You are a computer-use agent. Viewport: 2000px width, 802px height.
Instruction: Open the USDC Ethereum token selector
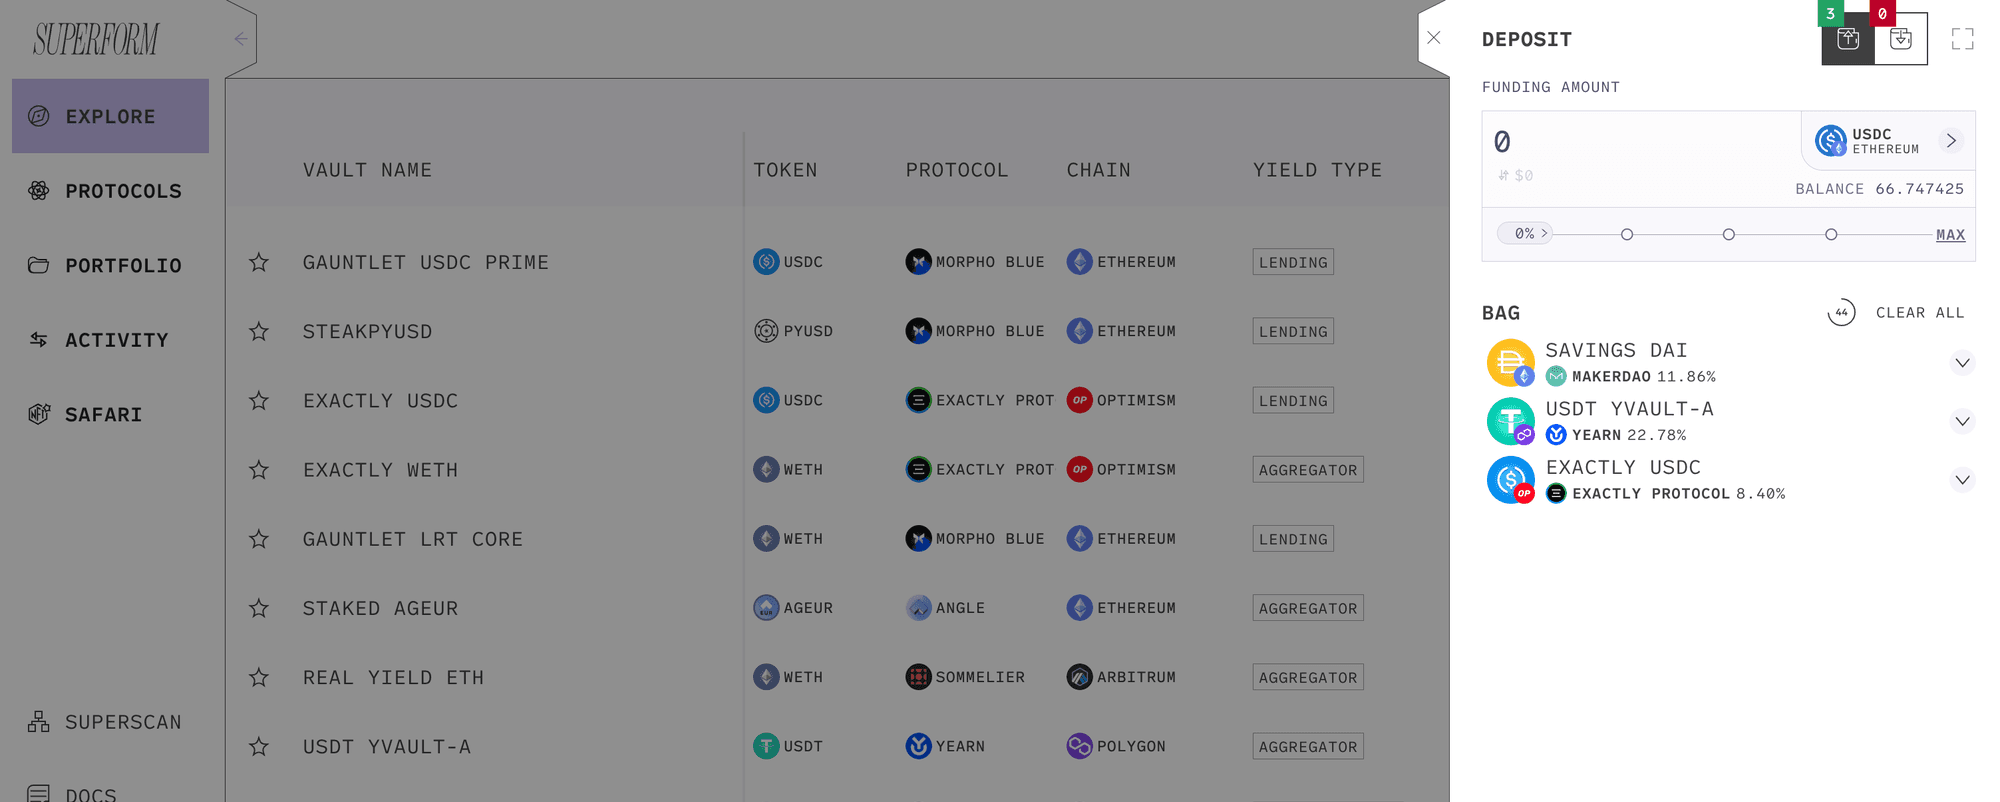pos(1889,141)
